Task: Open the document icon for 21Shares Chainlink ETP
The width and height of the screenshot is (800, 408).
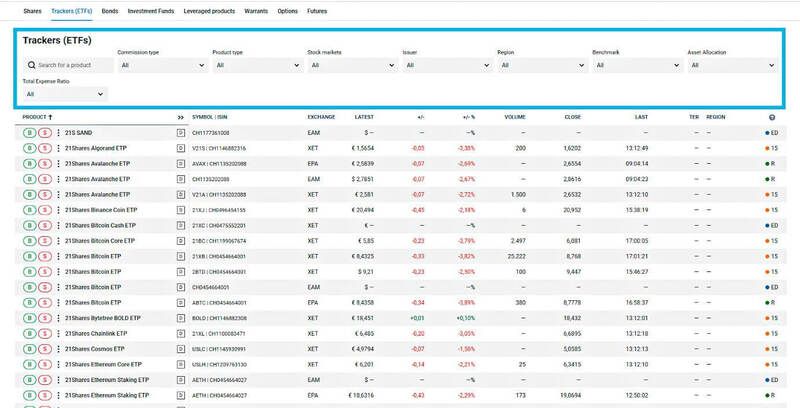Action: [181, 334]
